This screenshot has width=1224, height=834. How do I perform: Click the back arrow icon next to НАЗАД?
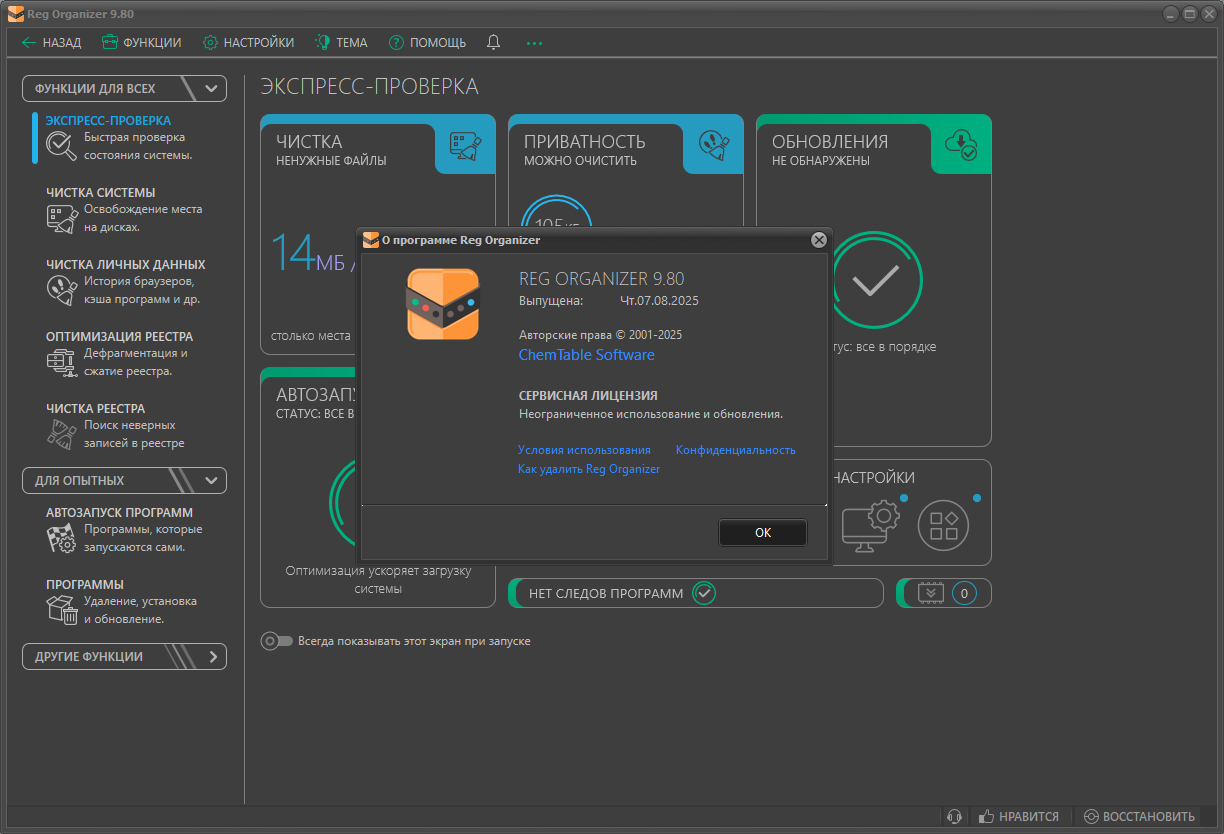(x=29, y=43)
